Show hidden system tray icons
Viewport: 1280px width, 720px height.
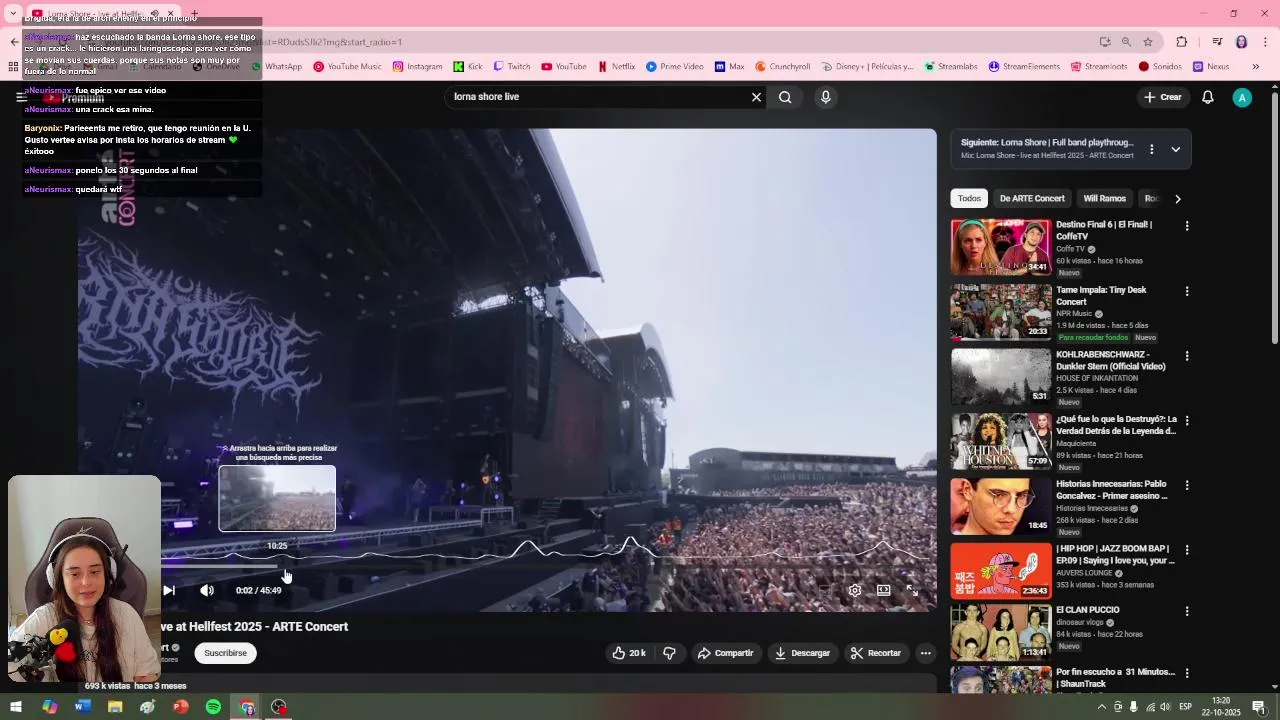click(1102, 707)
